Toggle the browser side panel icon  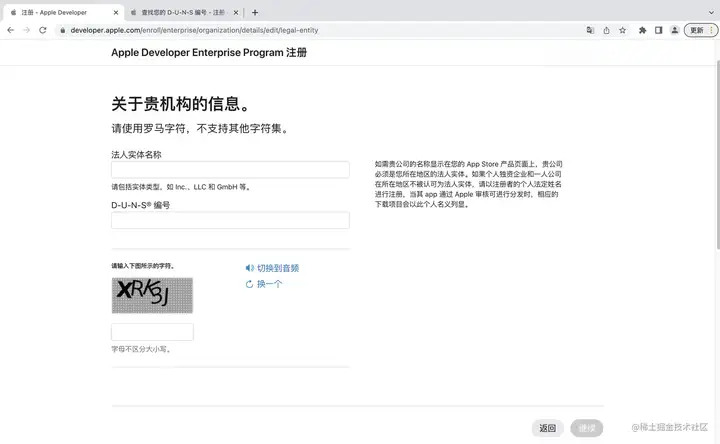pyautogui.click(x=658, y=30)
